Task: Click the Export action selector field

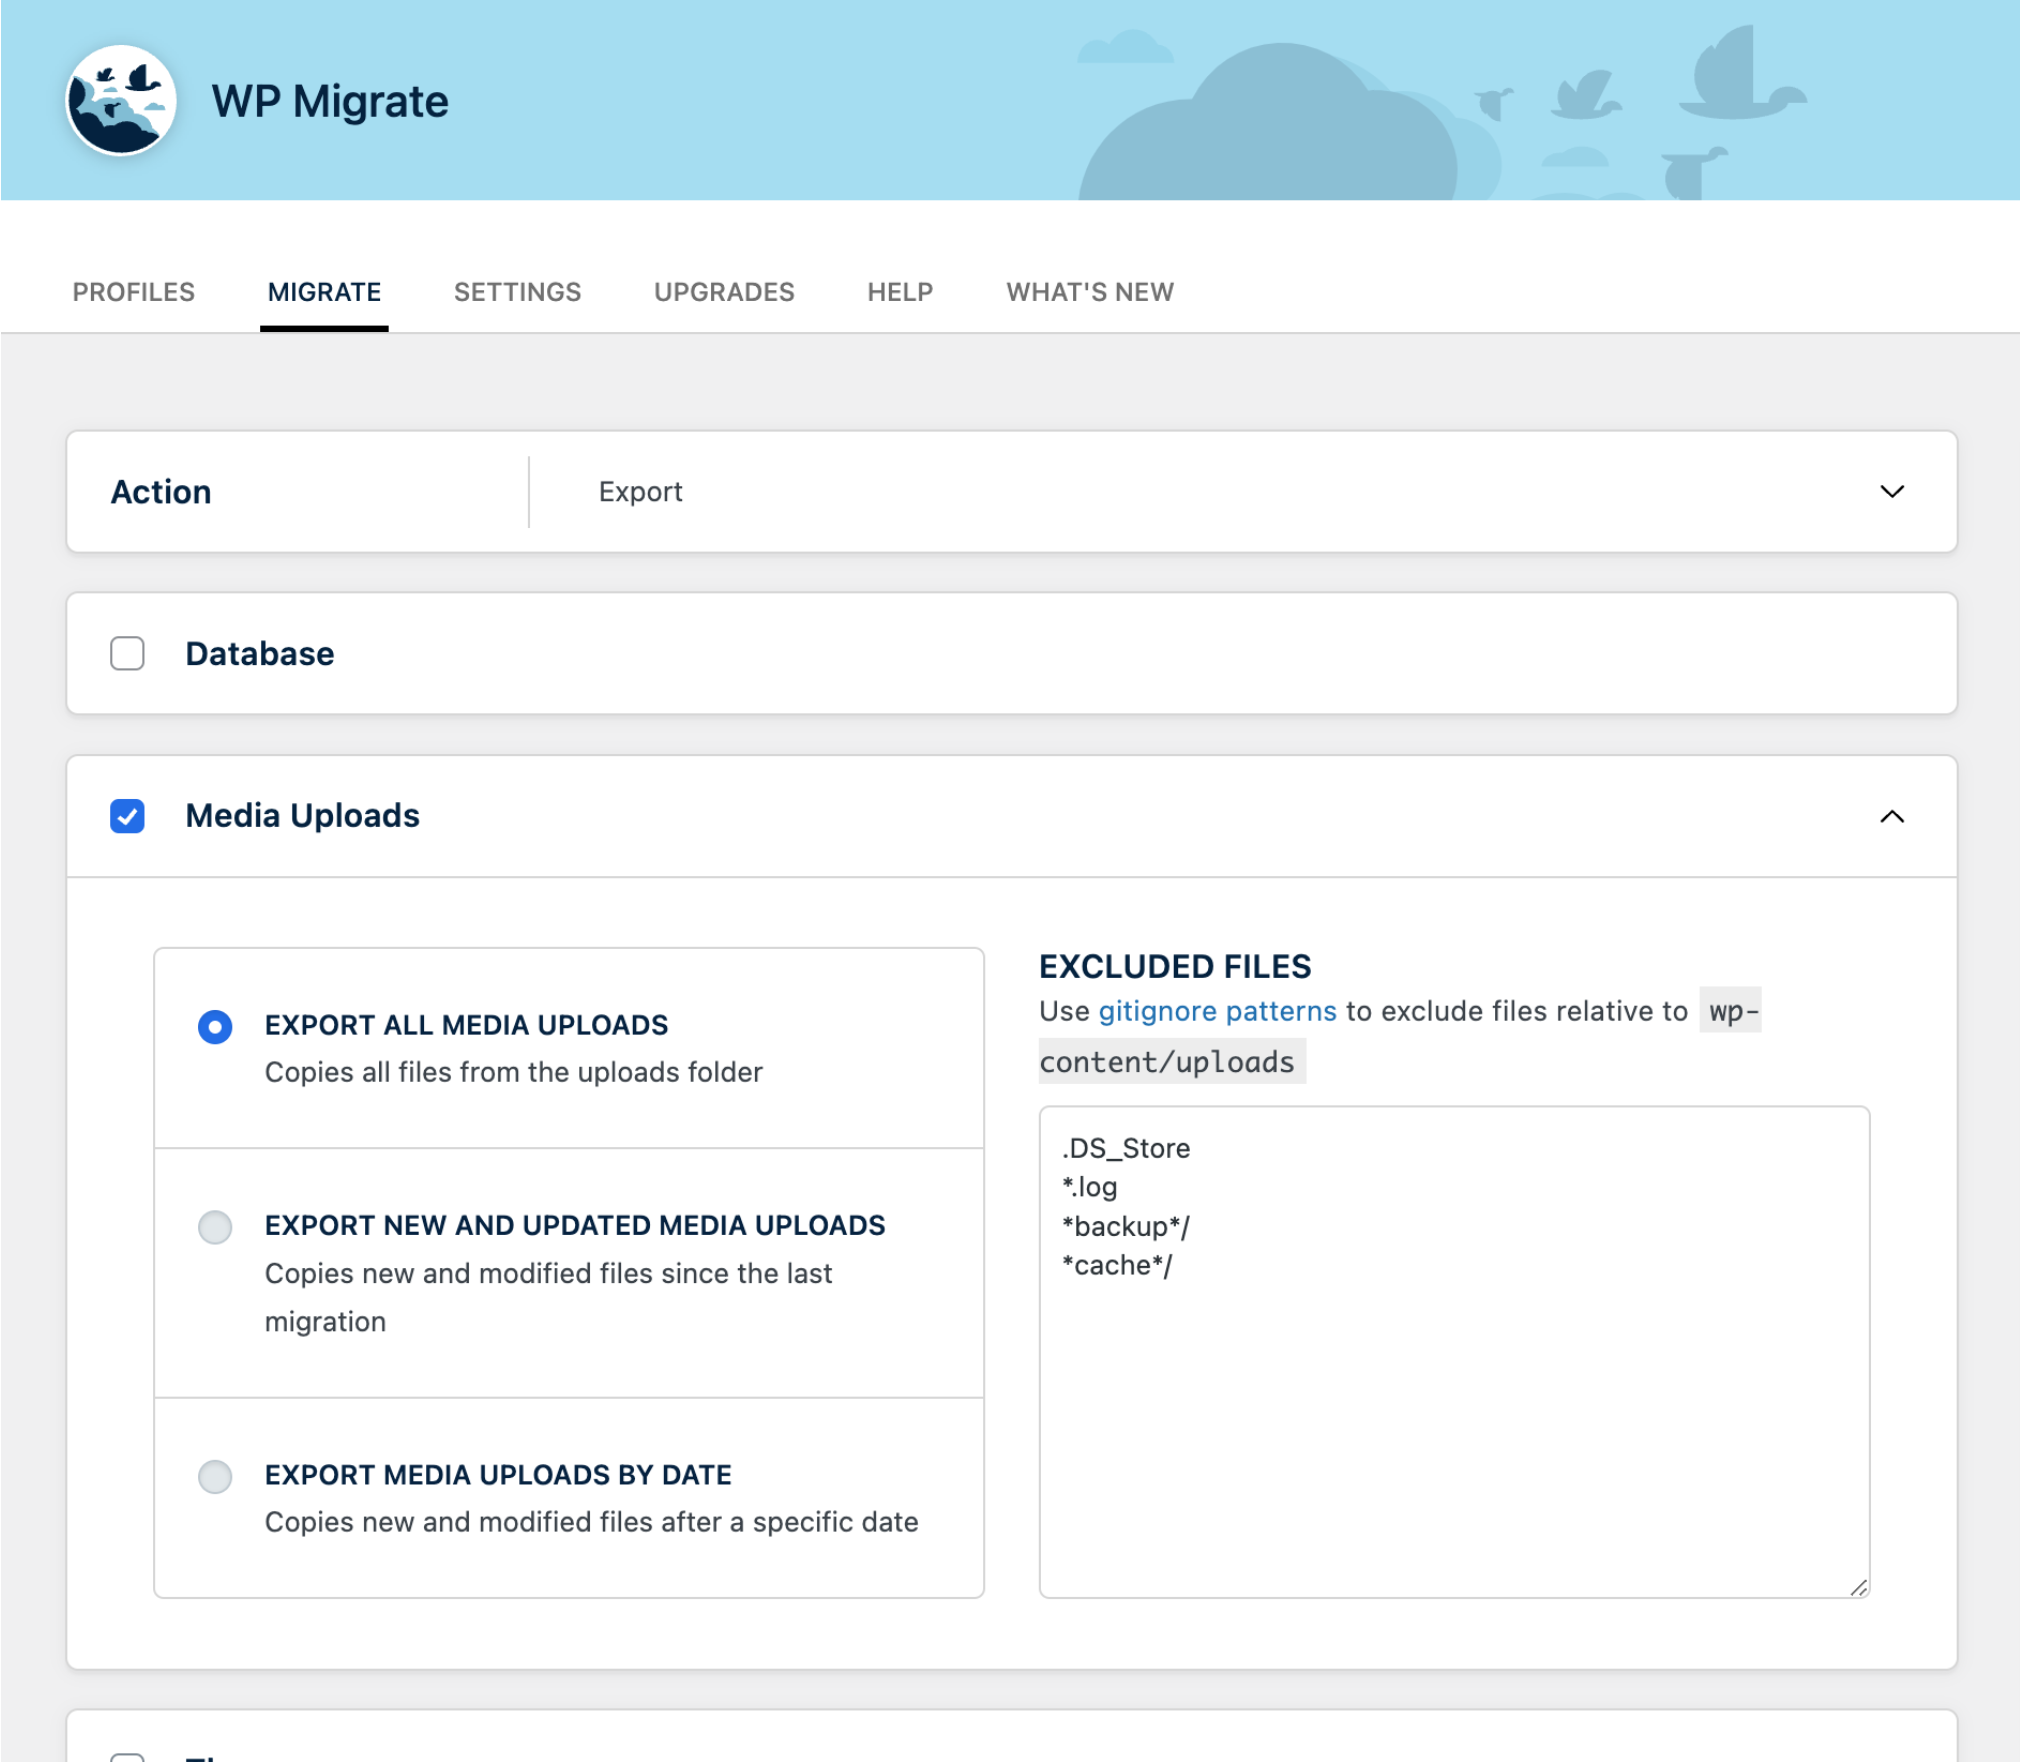Action: coord(1200,492)
